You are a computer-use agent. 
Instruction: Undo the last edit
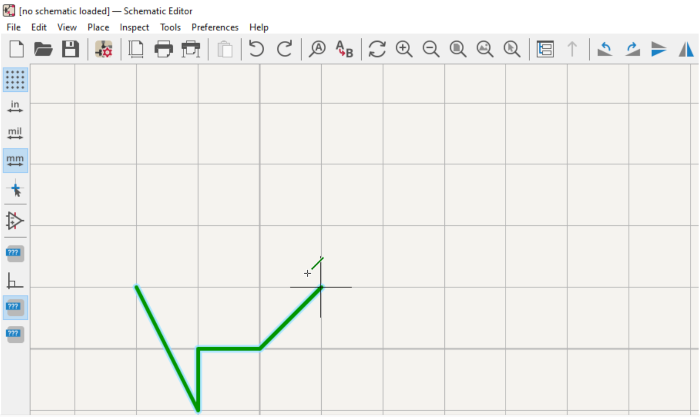257,49
